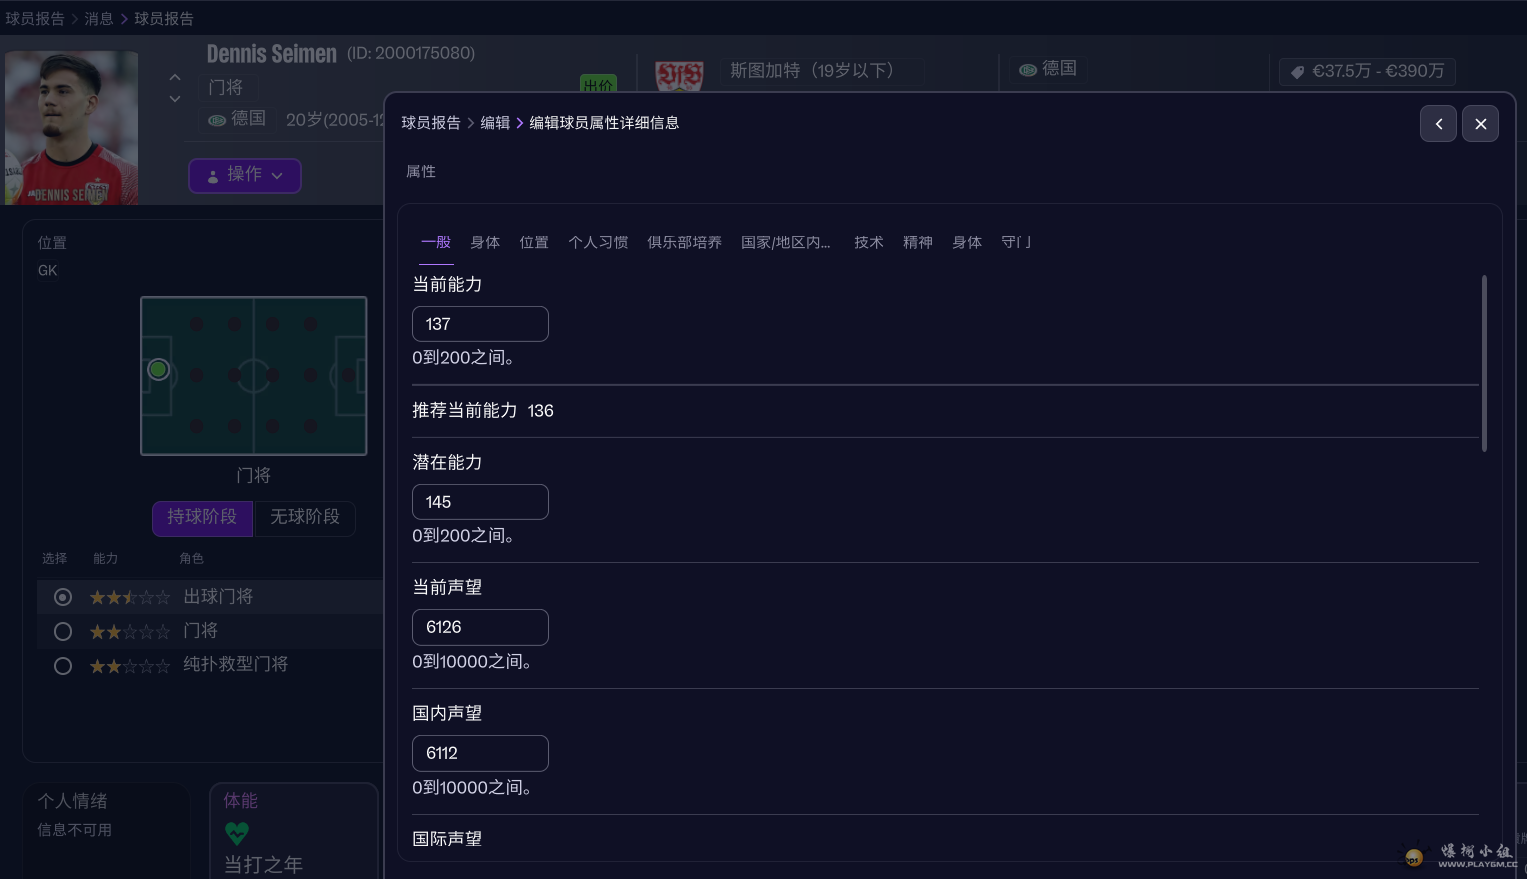
Task: Click the goalkeeper position dot on pitch
Action: pyautogui.click(x=158, y=370)
